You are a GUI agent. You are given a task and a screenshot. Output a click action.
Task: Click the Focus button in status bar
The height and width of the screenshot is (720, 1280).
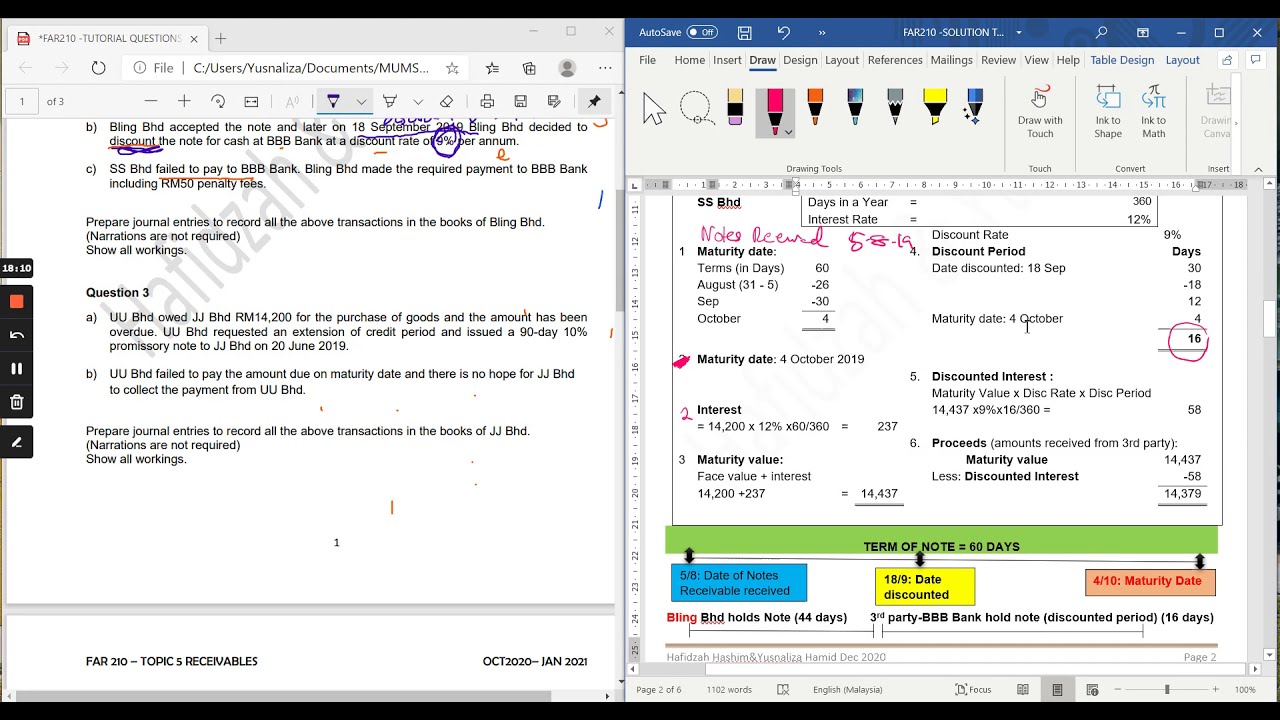[x=973, y=690]
